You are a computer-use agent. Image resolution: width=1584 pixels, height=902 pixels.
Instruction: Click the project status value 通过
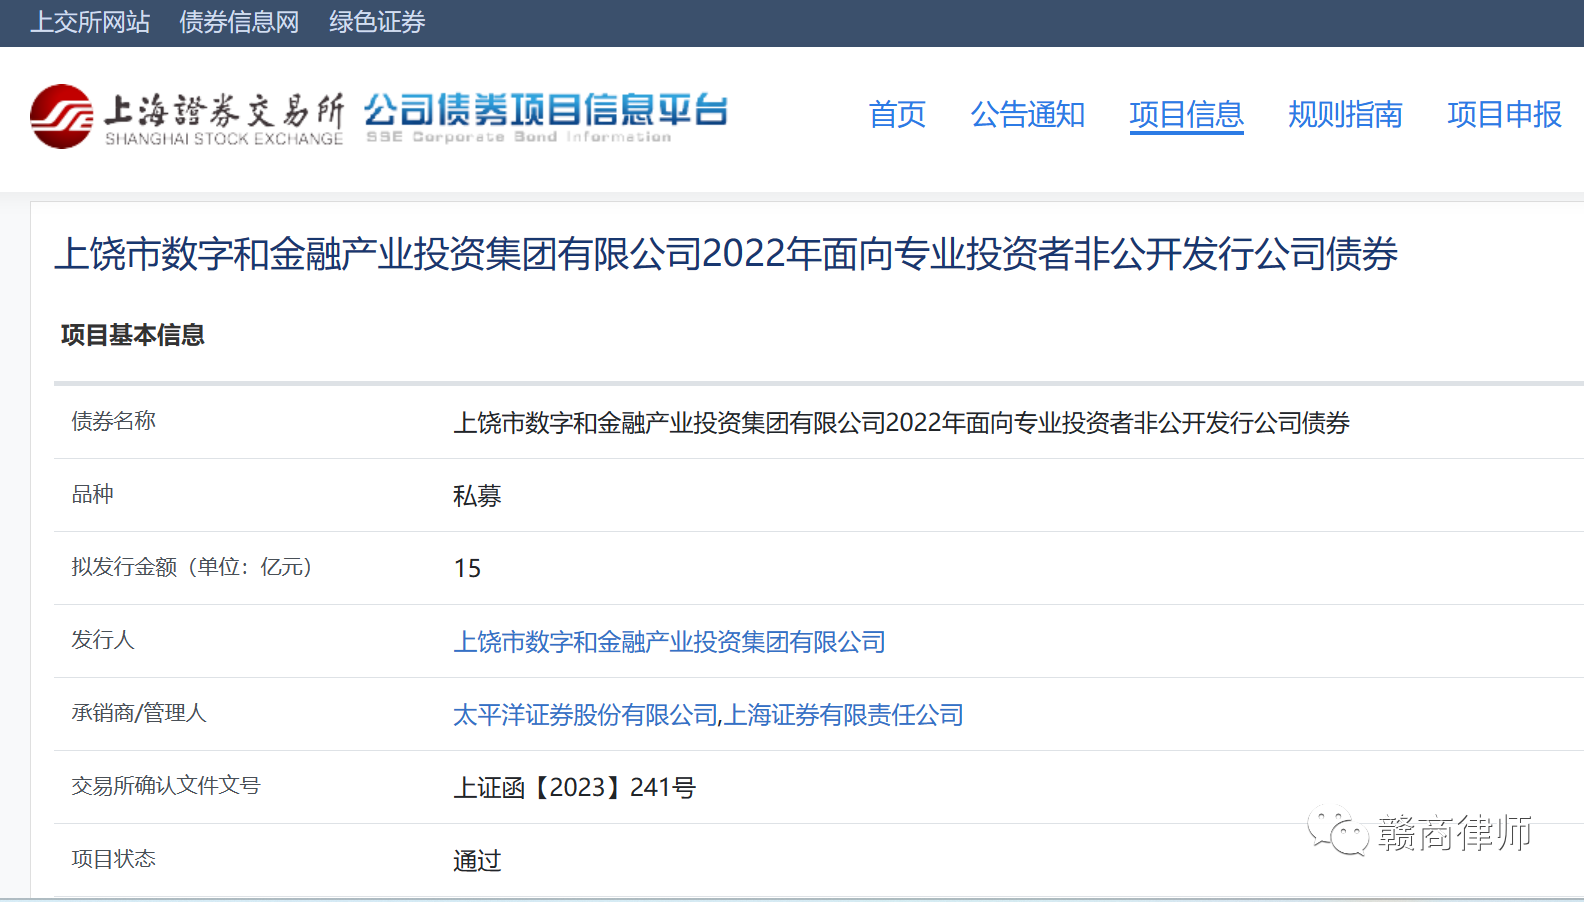pyautogui.click(x=476, y=861)
